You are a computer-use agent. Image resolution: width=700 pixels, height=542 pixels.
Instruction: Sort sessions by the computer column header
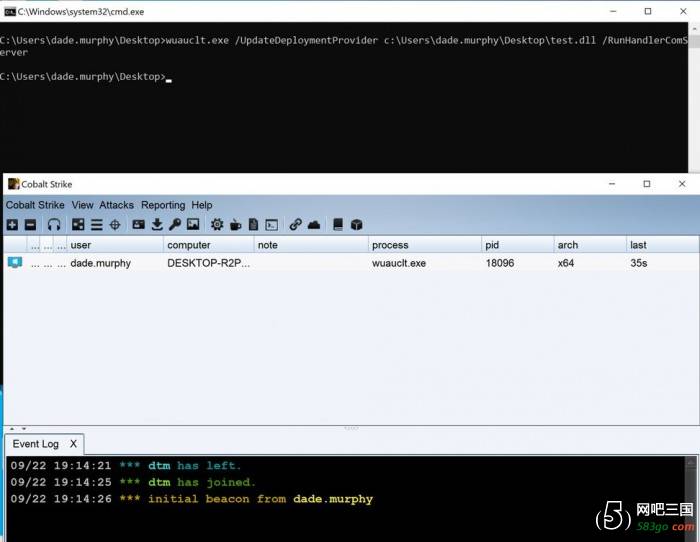tap(208, 245)
